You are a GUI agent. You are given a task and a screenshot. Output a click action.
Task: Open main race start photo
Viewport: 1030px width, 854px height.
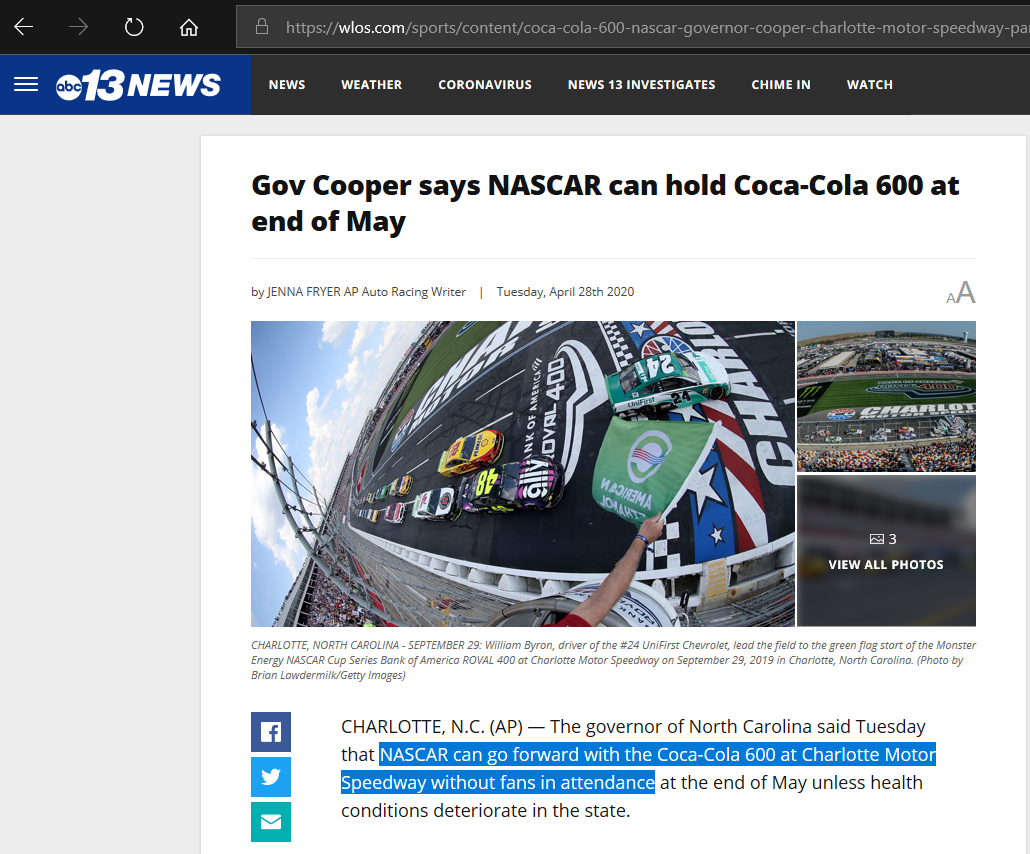coord(523,474)
